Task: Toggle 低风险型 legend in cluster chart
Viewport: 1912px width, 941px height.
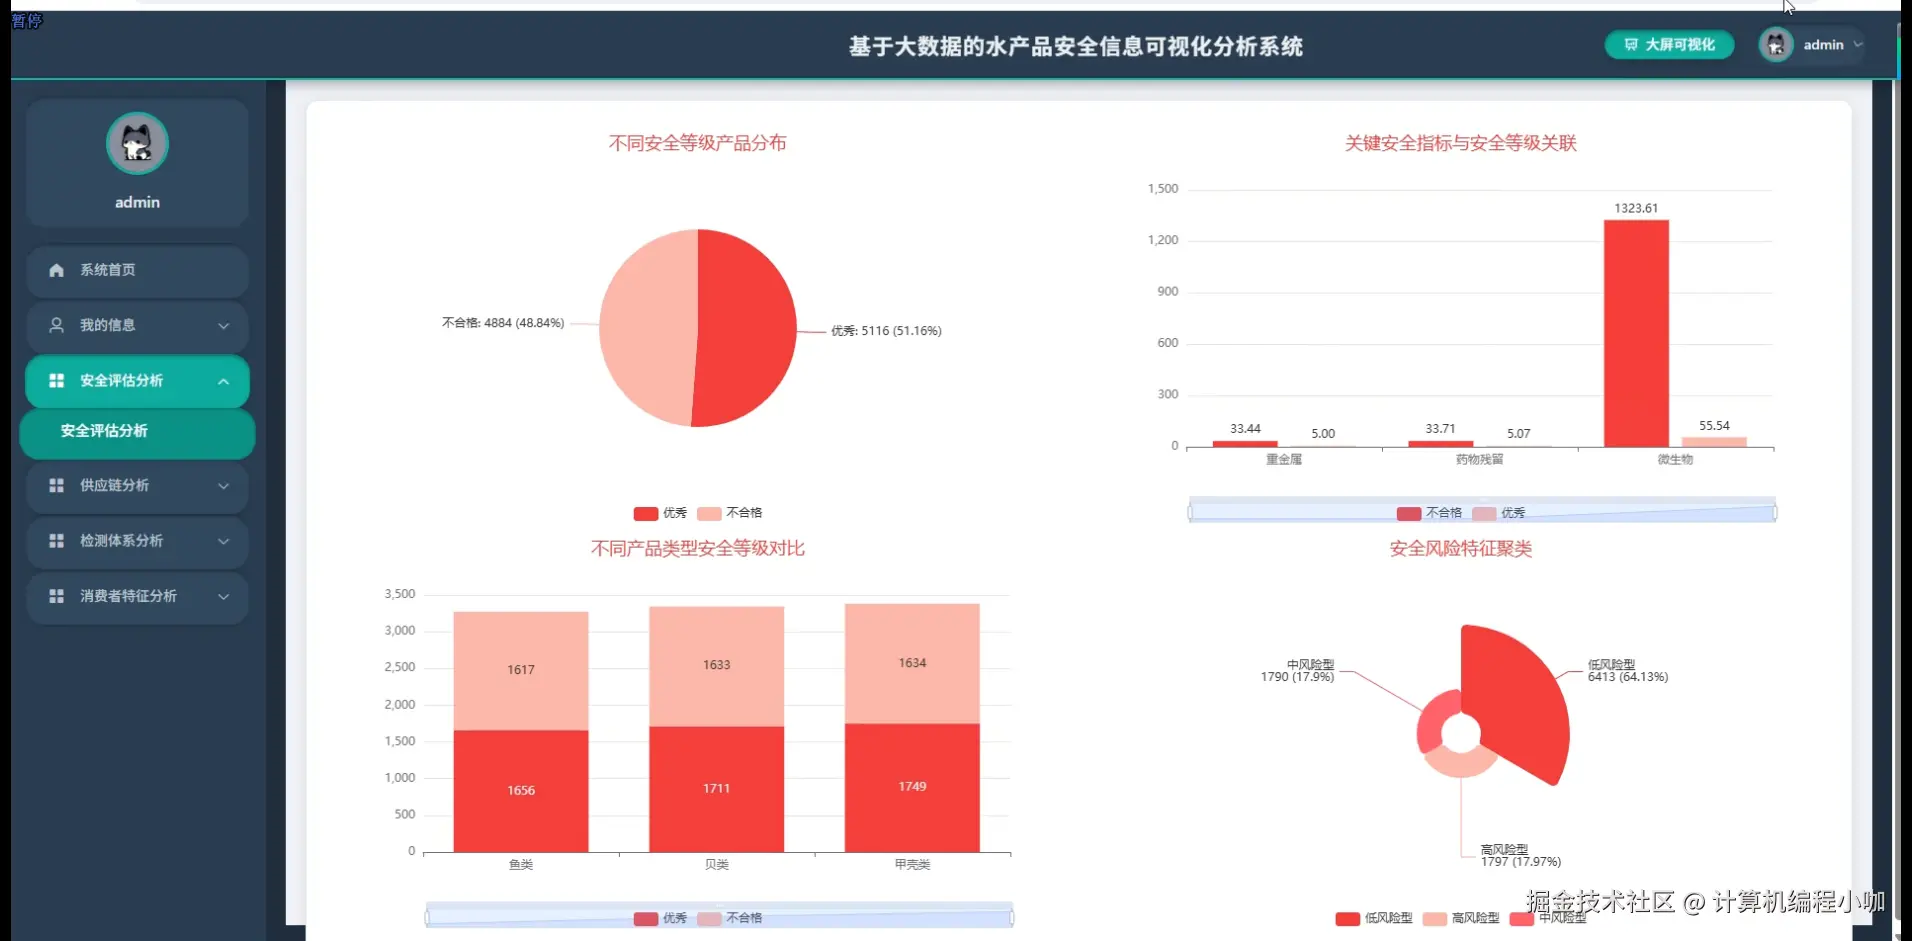Action: (x=1373, y=918)
